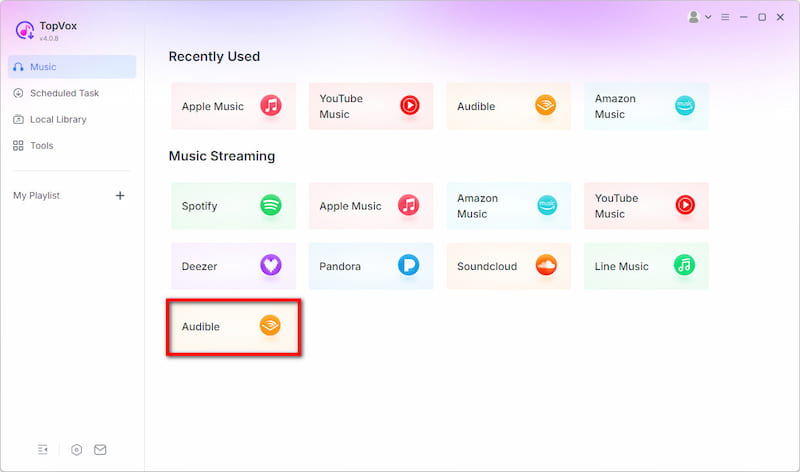Image resolution: width=800 pixels, height=472 pixels.
Task: Click the Music Streaming heading
Action: (222, 156)
